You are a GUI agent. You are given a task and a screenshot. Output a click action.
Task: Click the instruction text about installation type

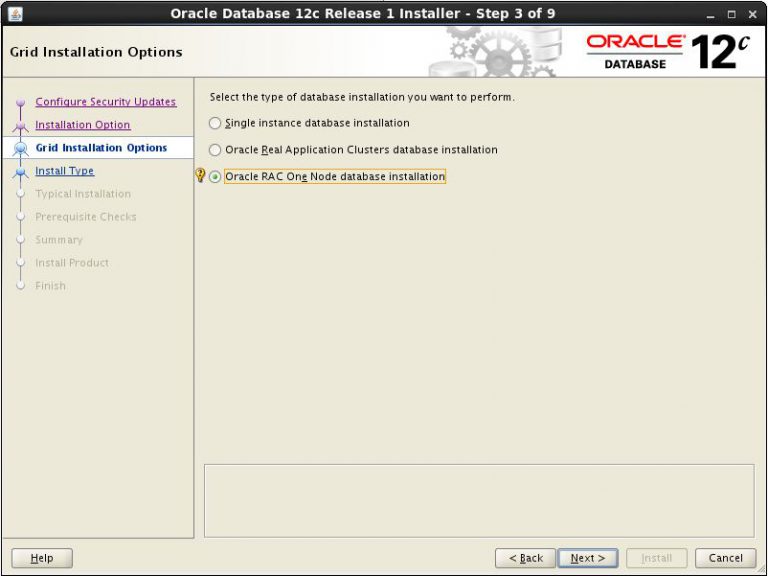(x=362, y=97)
